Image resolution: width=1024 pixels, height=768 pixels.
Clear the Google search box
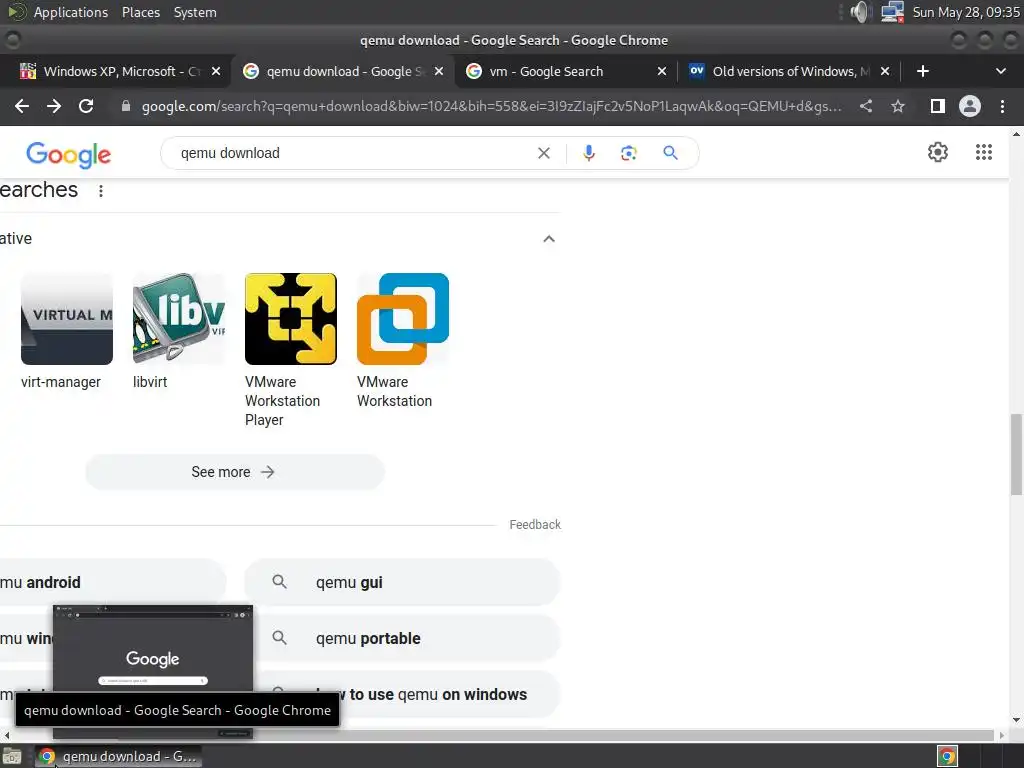coord(543,153)
